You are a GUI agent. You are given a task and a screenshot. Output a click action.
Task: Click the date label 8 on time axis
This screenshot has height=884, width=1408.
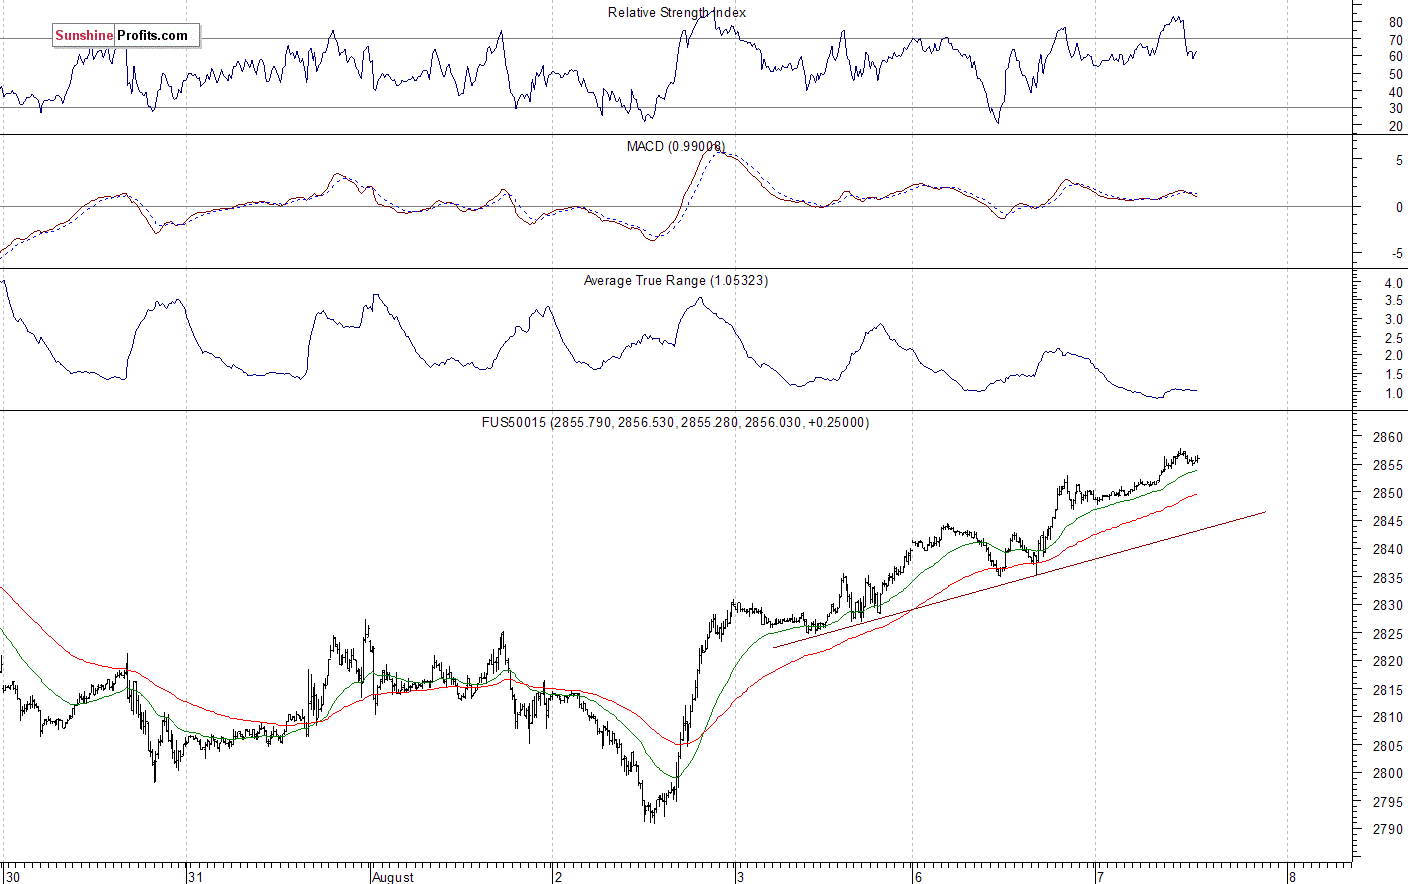[x=1292, y=877]
